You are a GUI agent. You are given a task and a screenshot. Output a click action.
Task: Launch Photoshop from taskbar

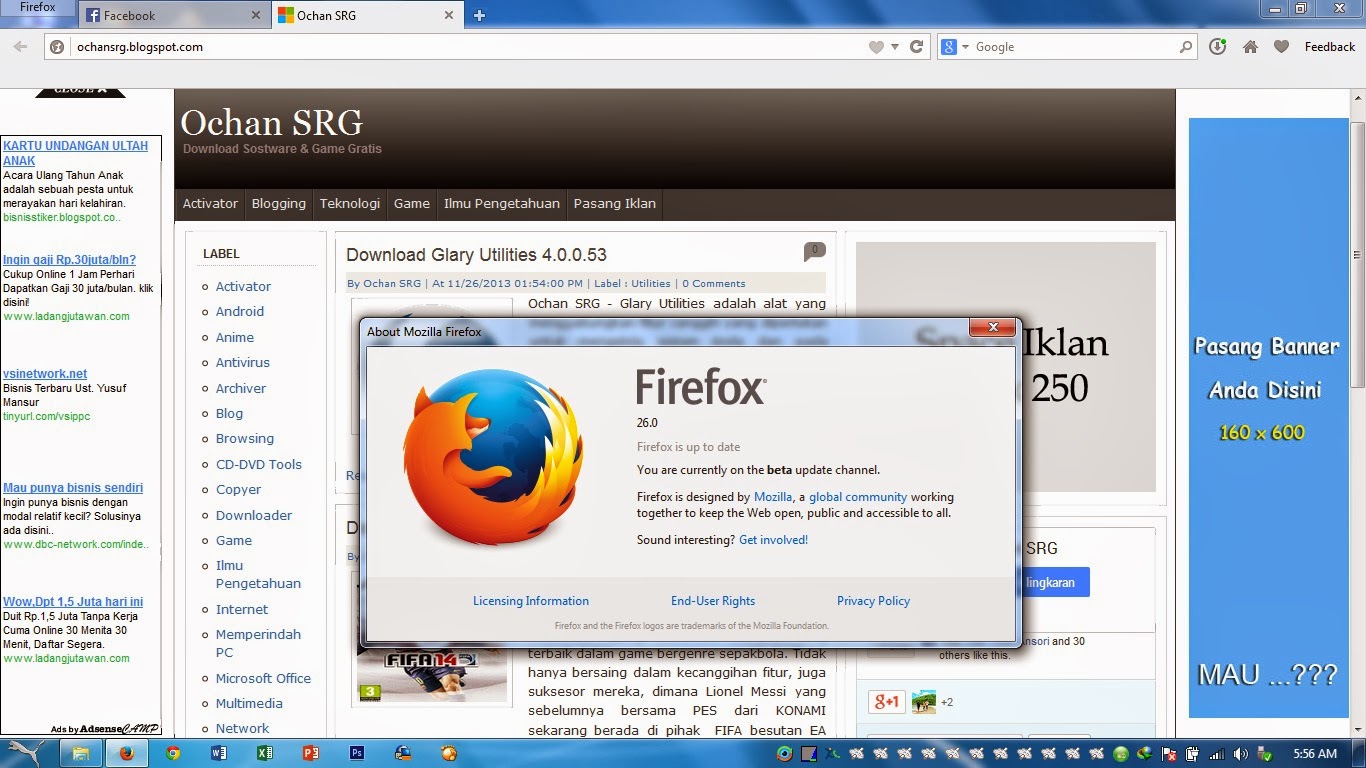[357, 753]
